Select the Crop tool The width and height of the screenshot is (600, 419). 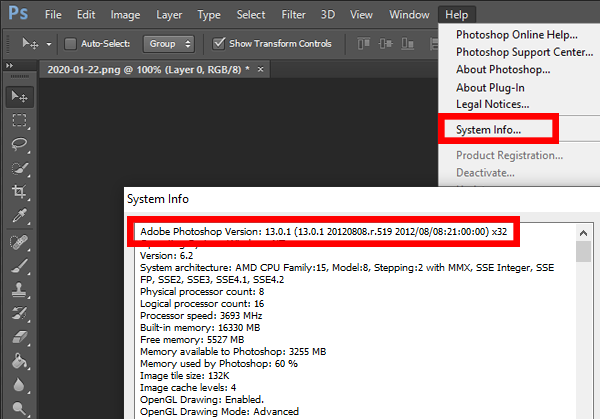20,191
